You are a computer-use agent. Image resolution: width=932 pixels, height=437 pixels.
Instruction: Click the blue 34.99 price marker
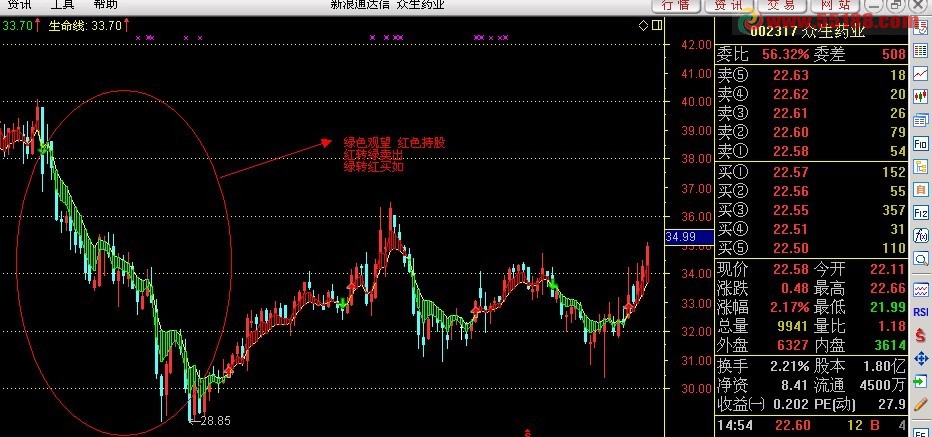click(x=688, y=237)
